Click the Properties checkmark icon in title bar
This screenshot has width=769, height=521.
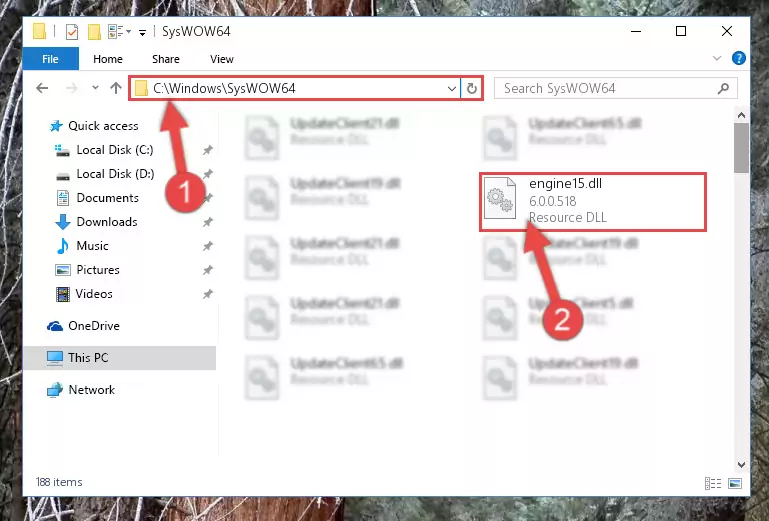(x=72, y=32)
